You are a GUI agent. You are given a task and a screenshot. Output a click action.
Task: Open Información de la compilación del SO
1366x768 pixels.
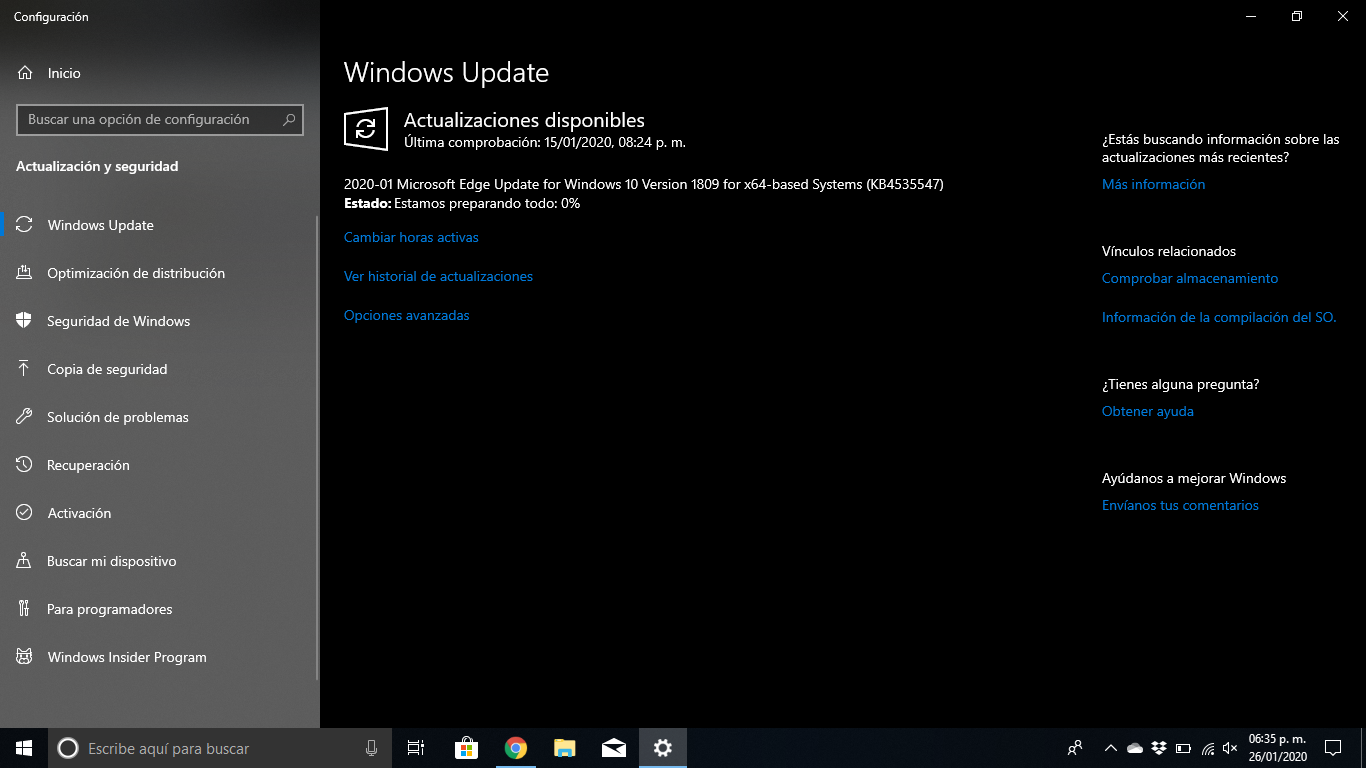coord(1219,318)
